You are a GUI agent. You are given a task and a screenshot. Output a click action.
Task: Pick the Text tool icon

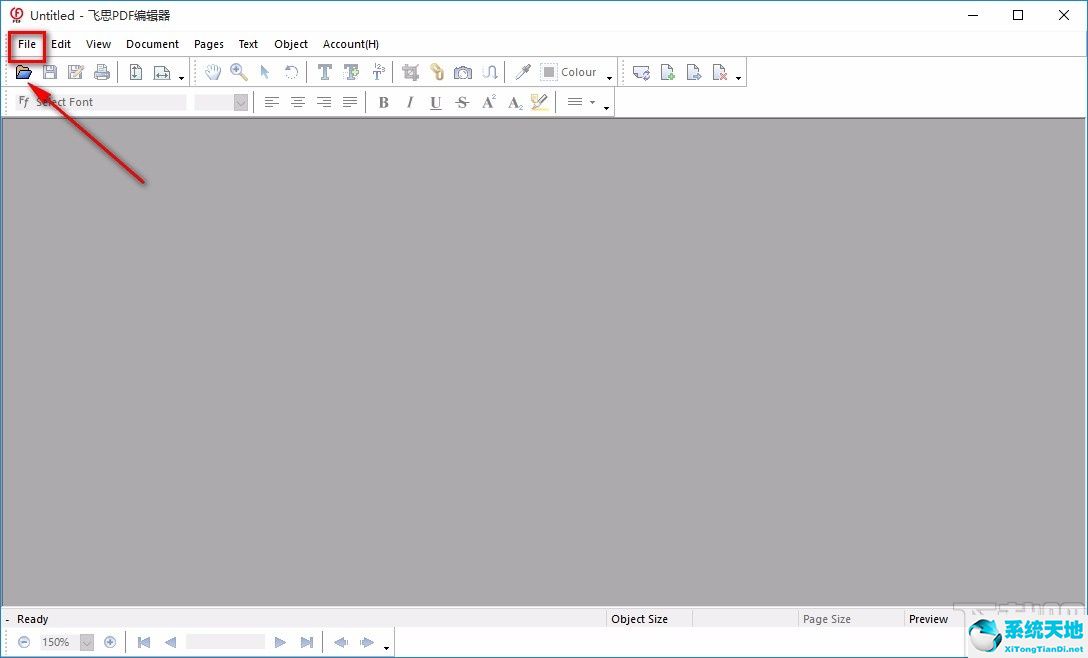(x=324, y=72)
